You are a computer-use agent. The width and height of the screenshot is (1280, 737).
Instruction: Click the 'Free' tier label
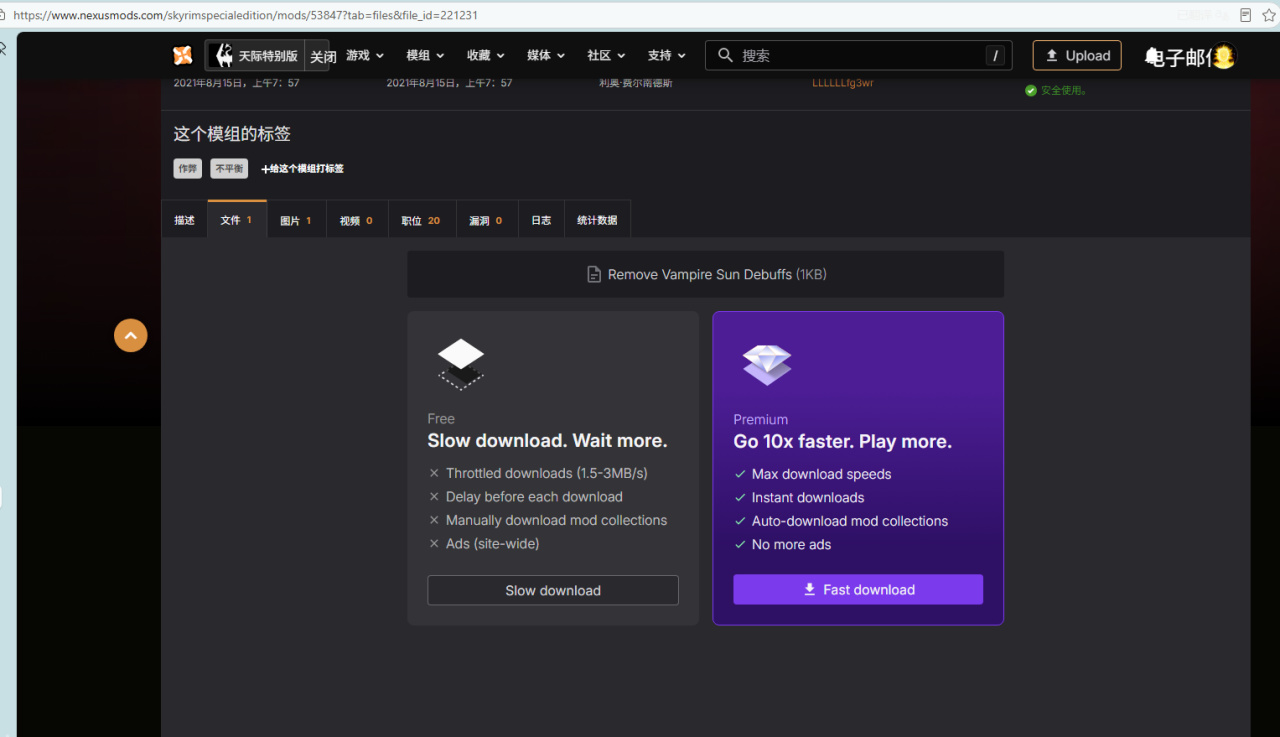441,419
